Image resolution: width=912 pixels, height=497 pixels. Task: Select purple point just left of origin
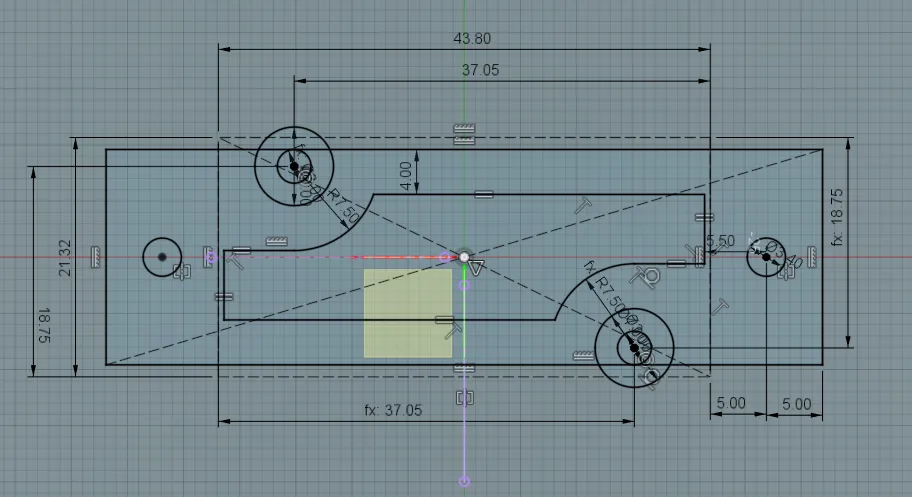445,257
